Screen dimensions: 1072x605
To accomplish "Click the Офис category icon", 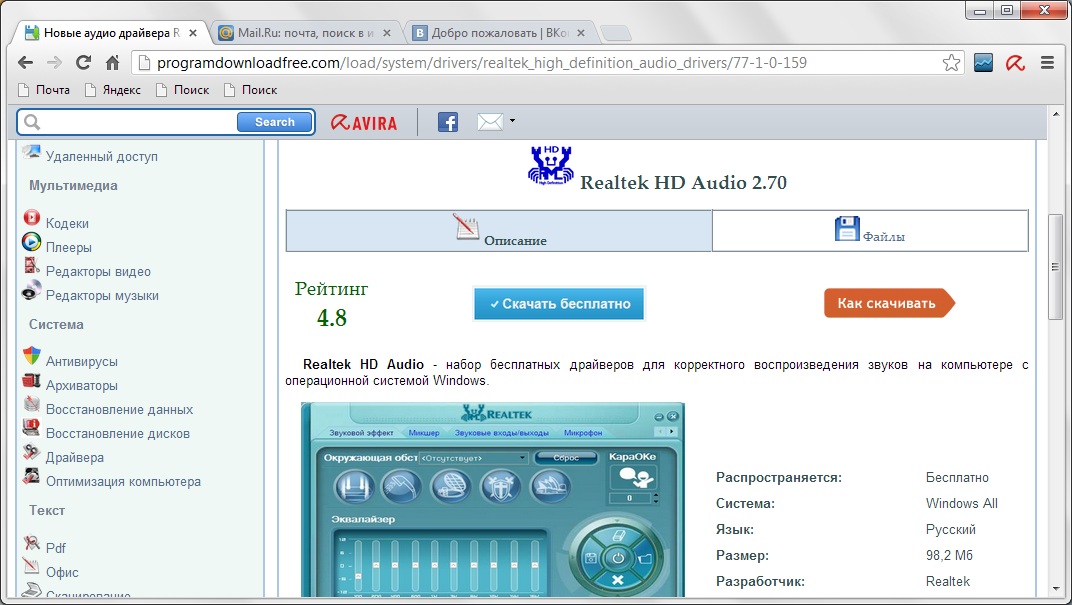I will 31,567.
